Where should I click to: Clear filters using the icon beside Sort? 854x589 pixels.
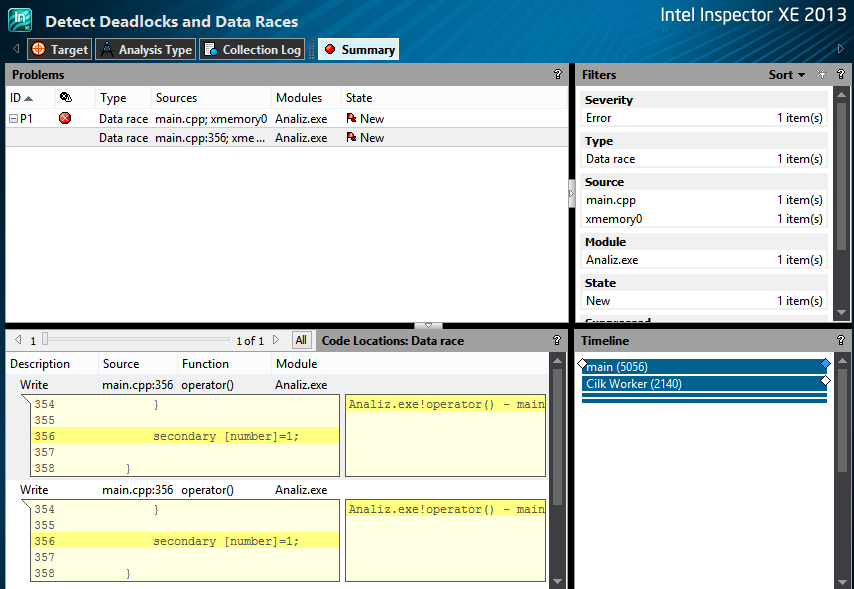click(821, 74)
